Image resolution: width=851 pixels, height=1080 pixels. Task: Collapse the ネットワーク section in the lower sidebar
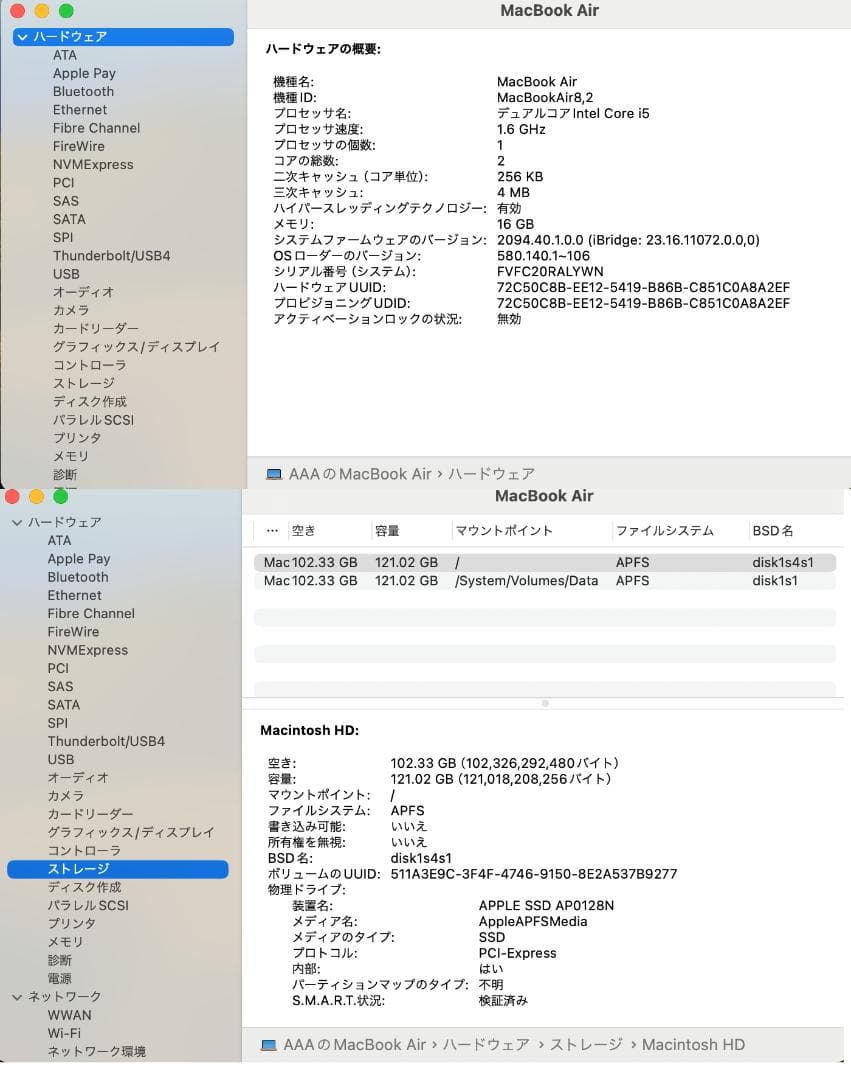pyautogui.click(x=18, y=996)
